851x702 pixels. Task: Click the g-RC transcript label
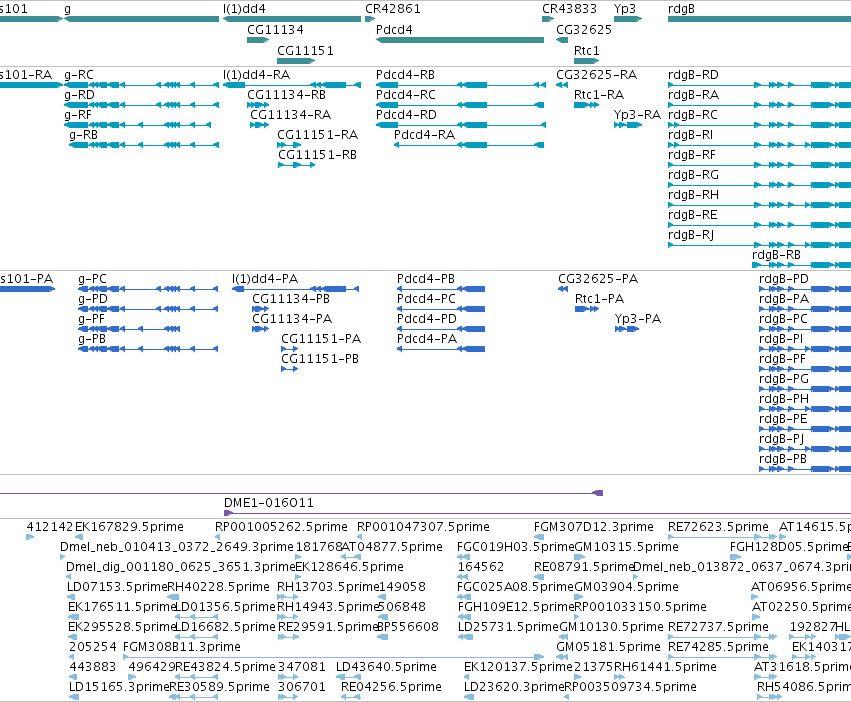pos(79,74)
